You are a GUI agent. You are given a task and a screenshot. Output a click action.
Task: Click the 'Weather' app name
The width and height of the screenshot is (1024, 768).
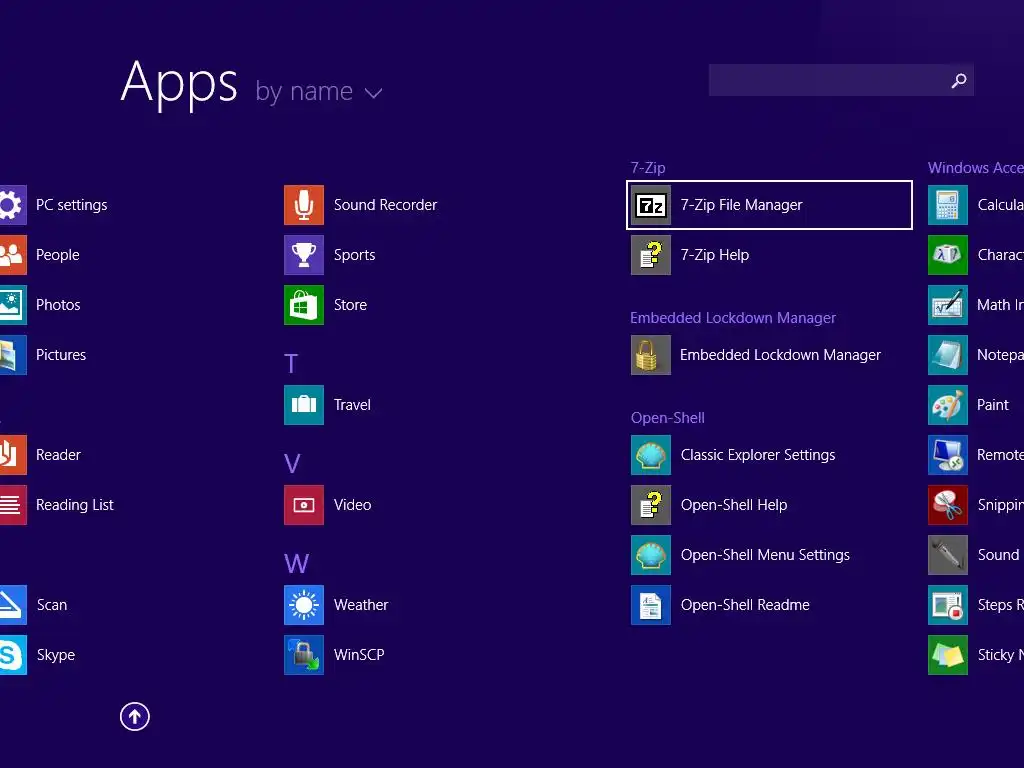tap(361, 605)
